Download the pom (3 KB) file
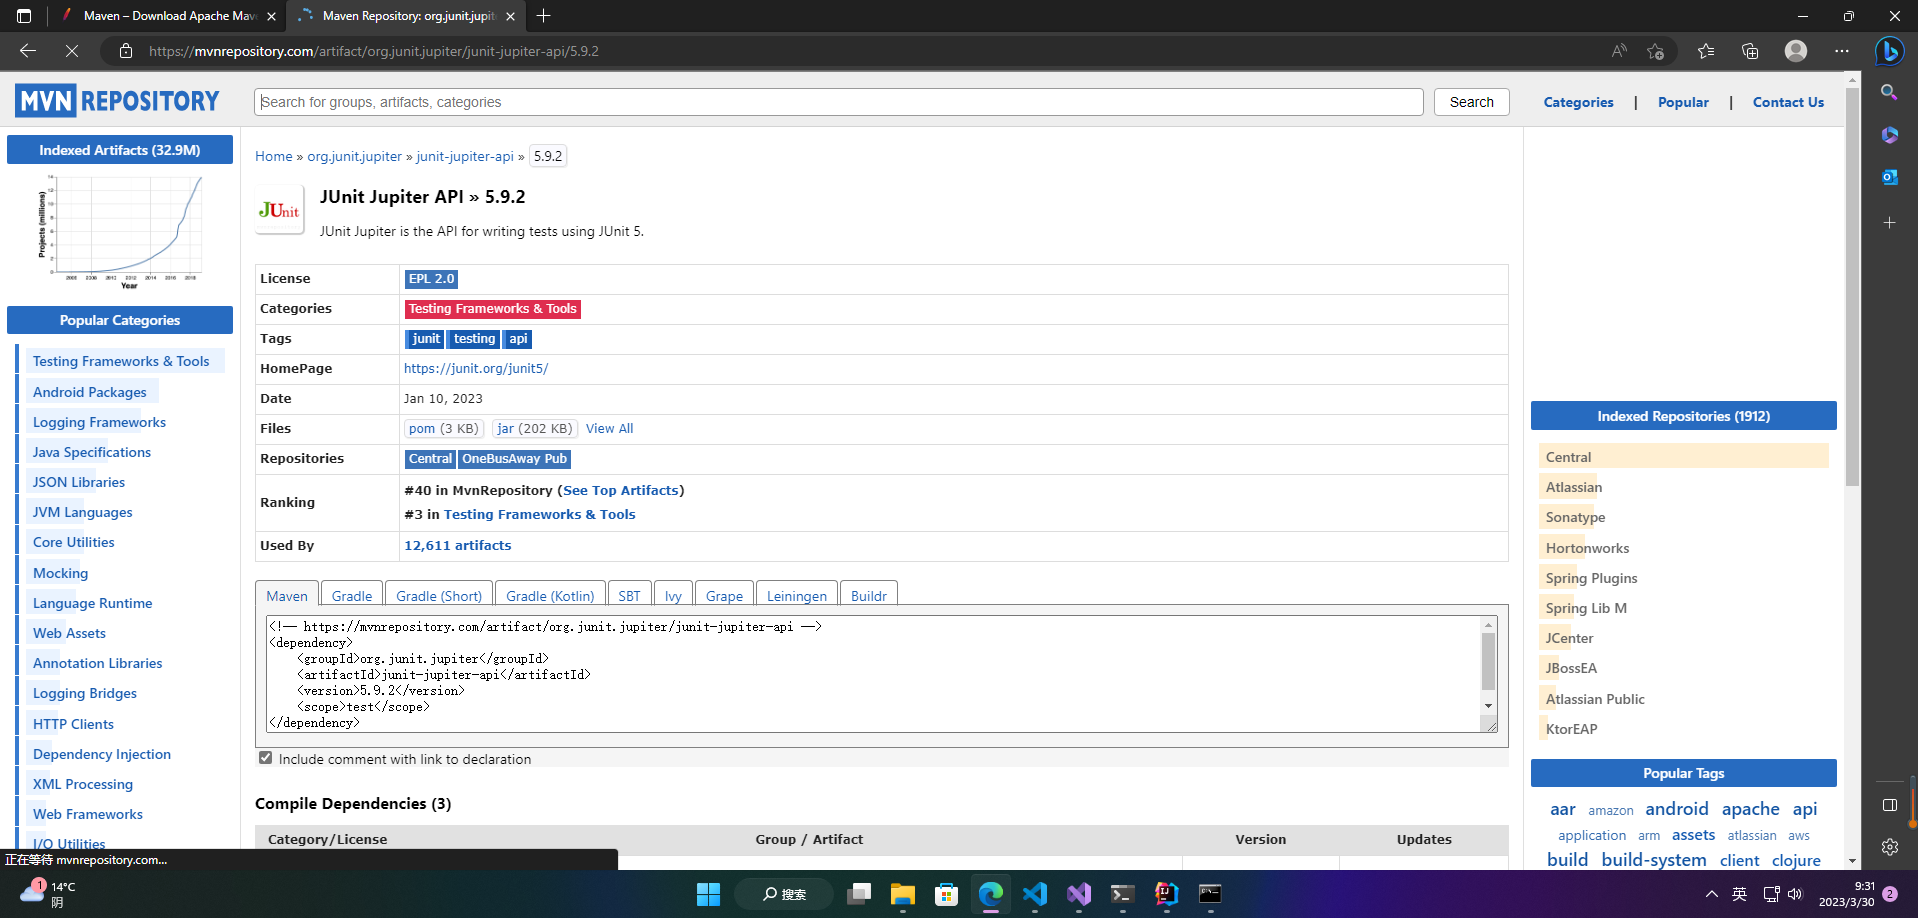Viewport: 1918px width, 918px height. 443,428
